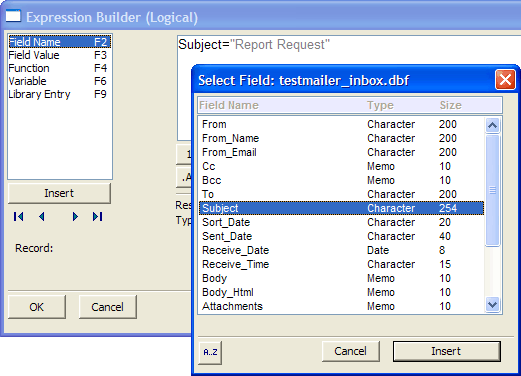Go to previous record arrow
521x376 pixels.
point(42,217)
